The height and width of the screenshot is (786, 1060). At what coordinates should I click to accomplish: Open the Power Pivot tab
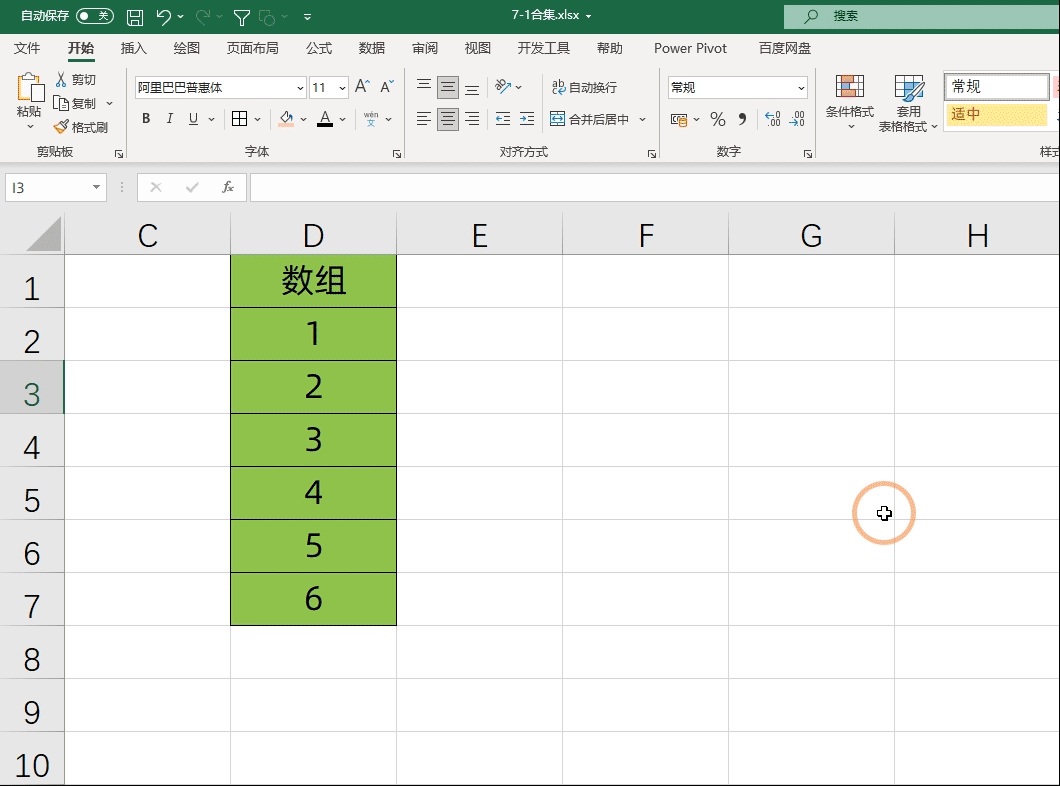tap(690, 48)
